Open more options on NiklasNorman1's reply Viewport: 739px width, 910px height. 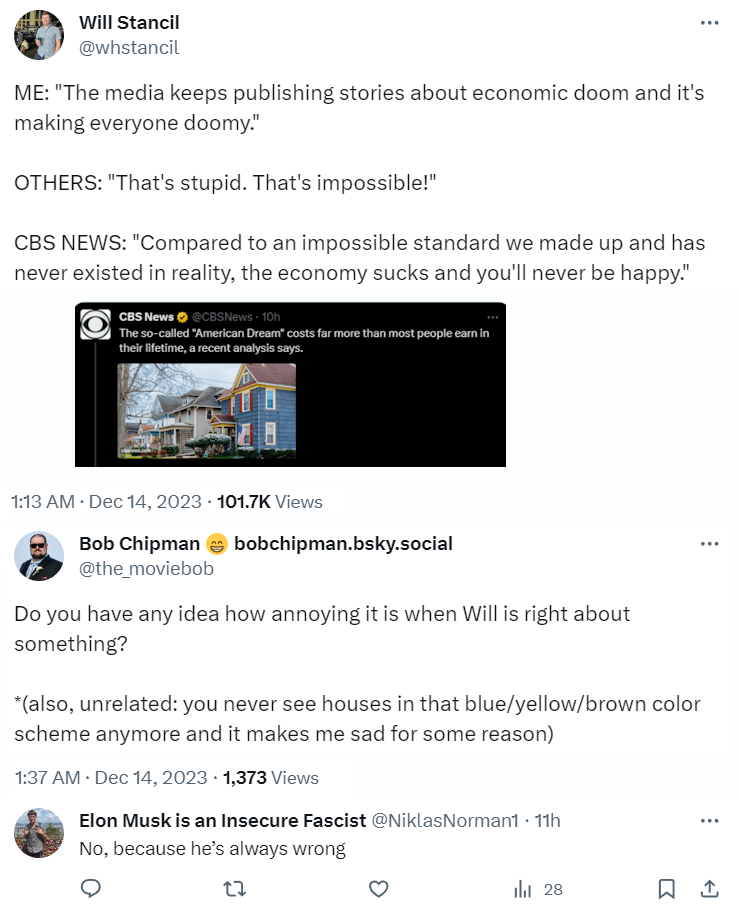point(709,821)
